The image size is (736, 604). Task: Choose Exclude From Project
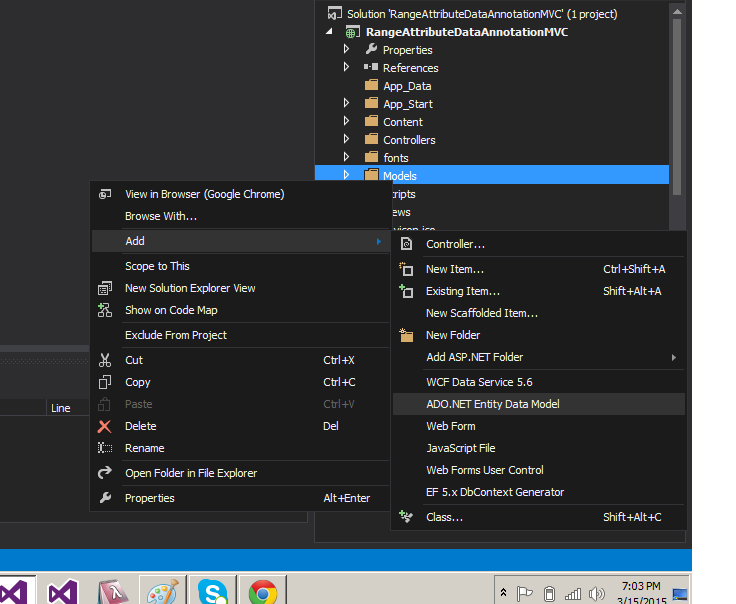click(x=240, y=335)
